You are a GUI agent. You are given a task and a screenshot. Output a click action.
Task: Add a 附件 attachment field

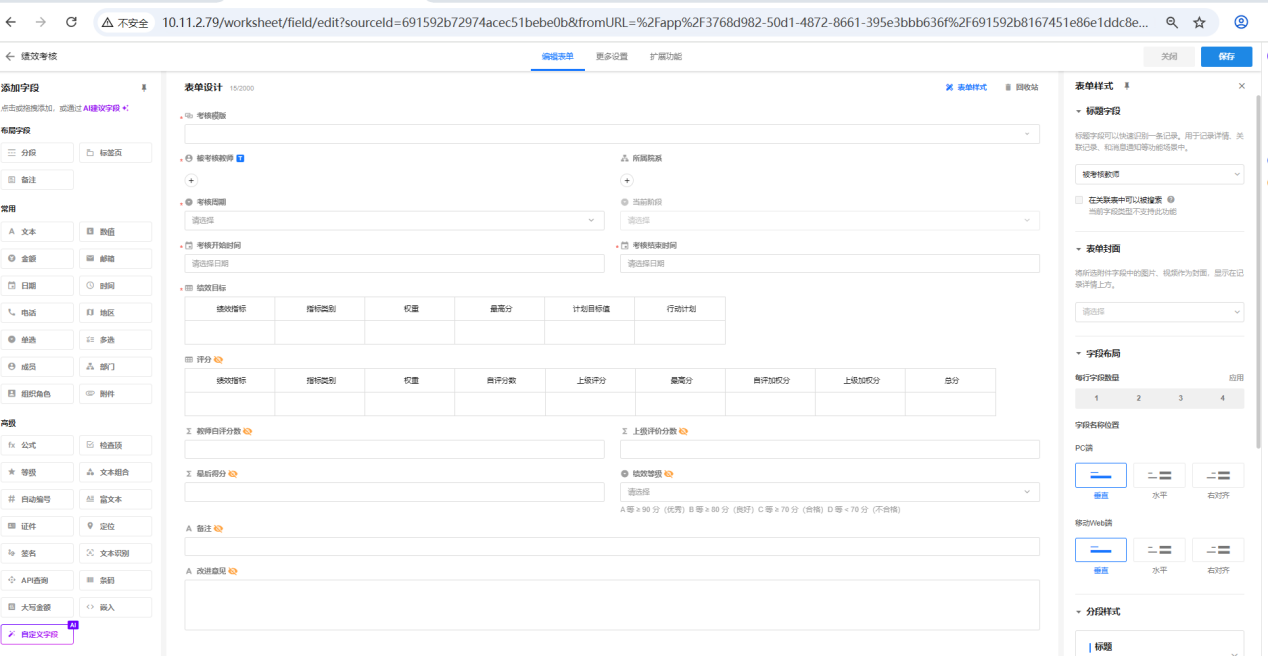[115, 394]
